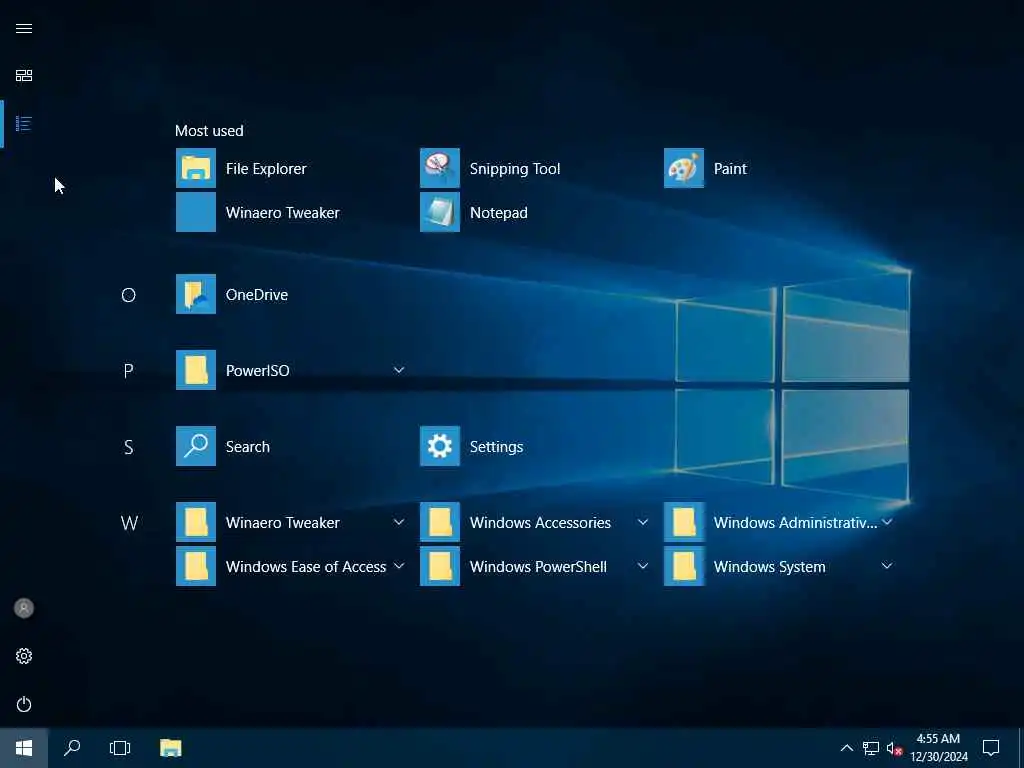Show hidden system tray icons
The width and height of the screenshot is (1024, 768).
846,748
